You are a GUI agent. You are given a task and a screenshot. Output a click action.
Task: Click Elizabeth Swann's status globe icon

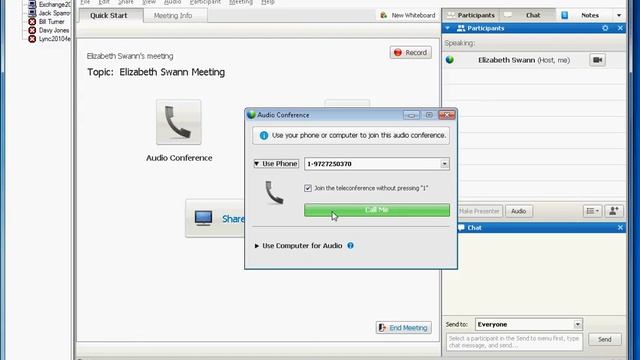pos(450,60)
